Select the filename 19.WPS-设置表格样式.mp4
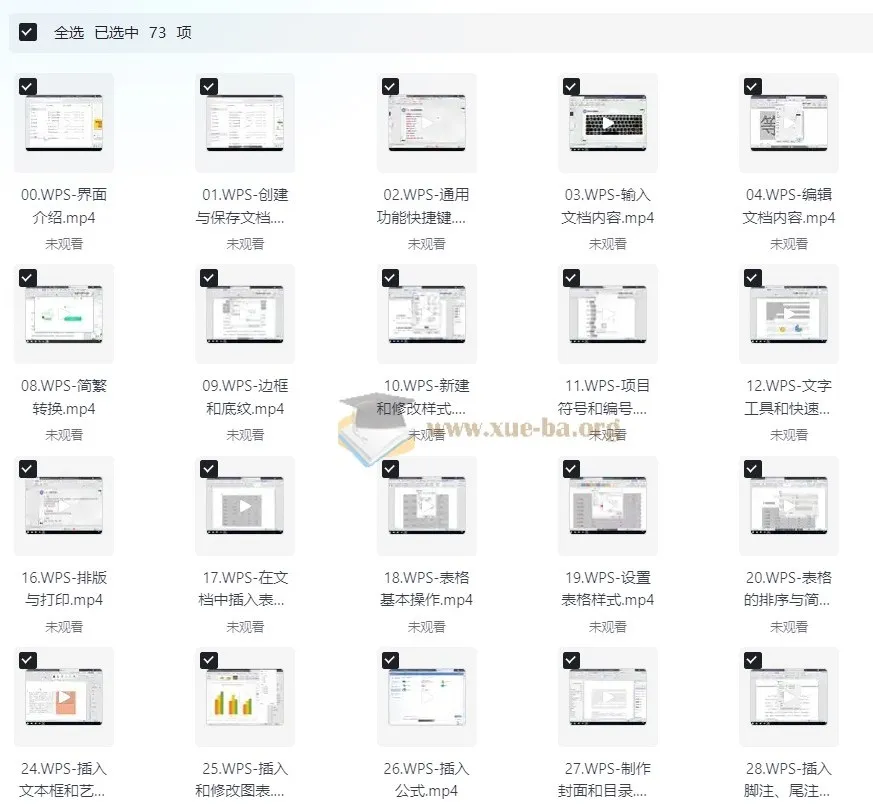Screen dimensions: 873x809 pos(608,589)
